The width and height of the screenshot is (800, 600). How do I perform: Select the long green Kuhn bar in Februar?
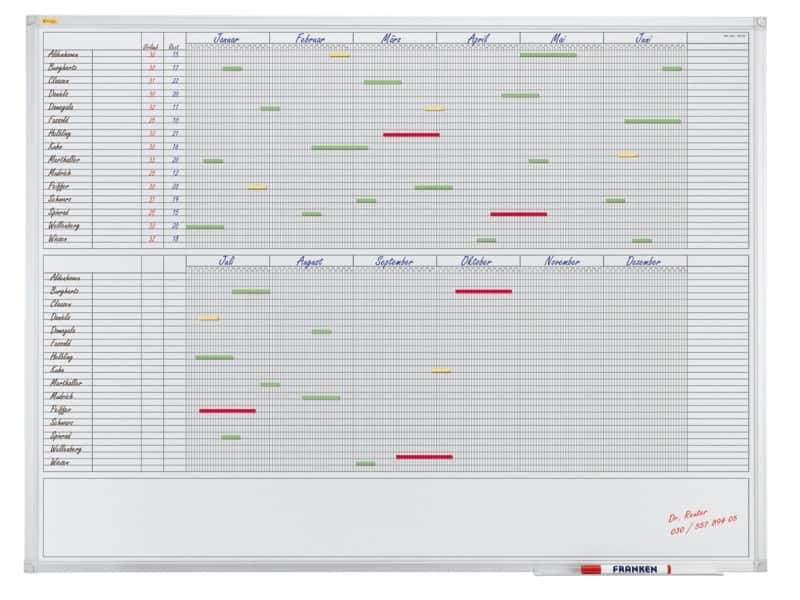point(339,147)
